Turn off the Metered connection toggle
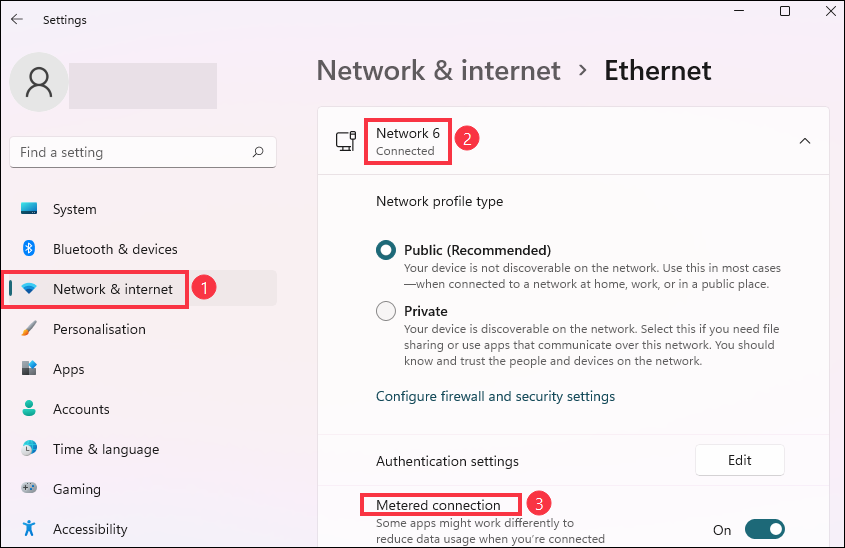Viewport: 845px width, 548px height. (x=764, y=530)
